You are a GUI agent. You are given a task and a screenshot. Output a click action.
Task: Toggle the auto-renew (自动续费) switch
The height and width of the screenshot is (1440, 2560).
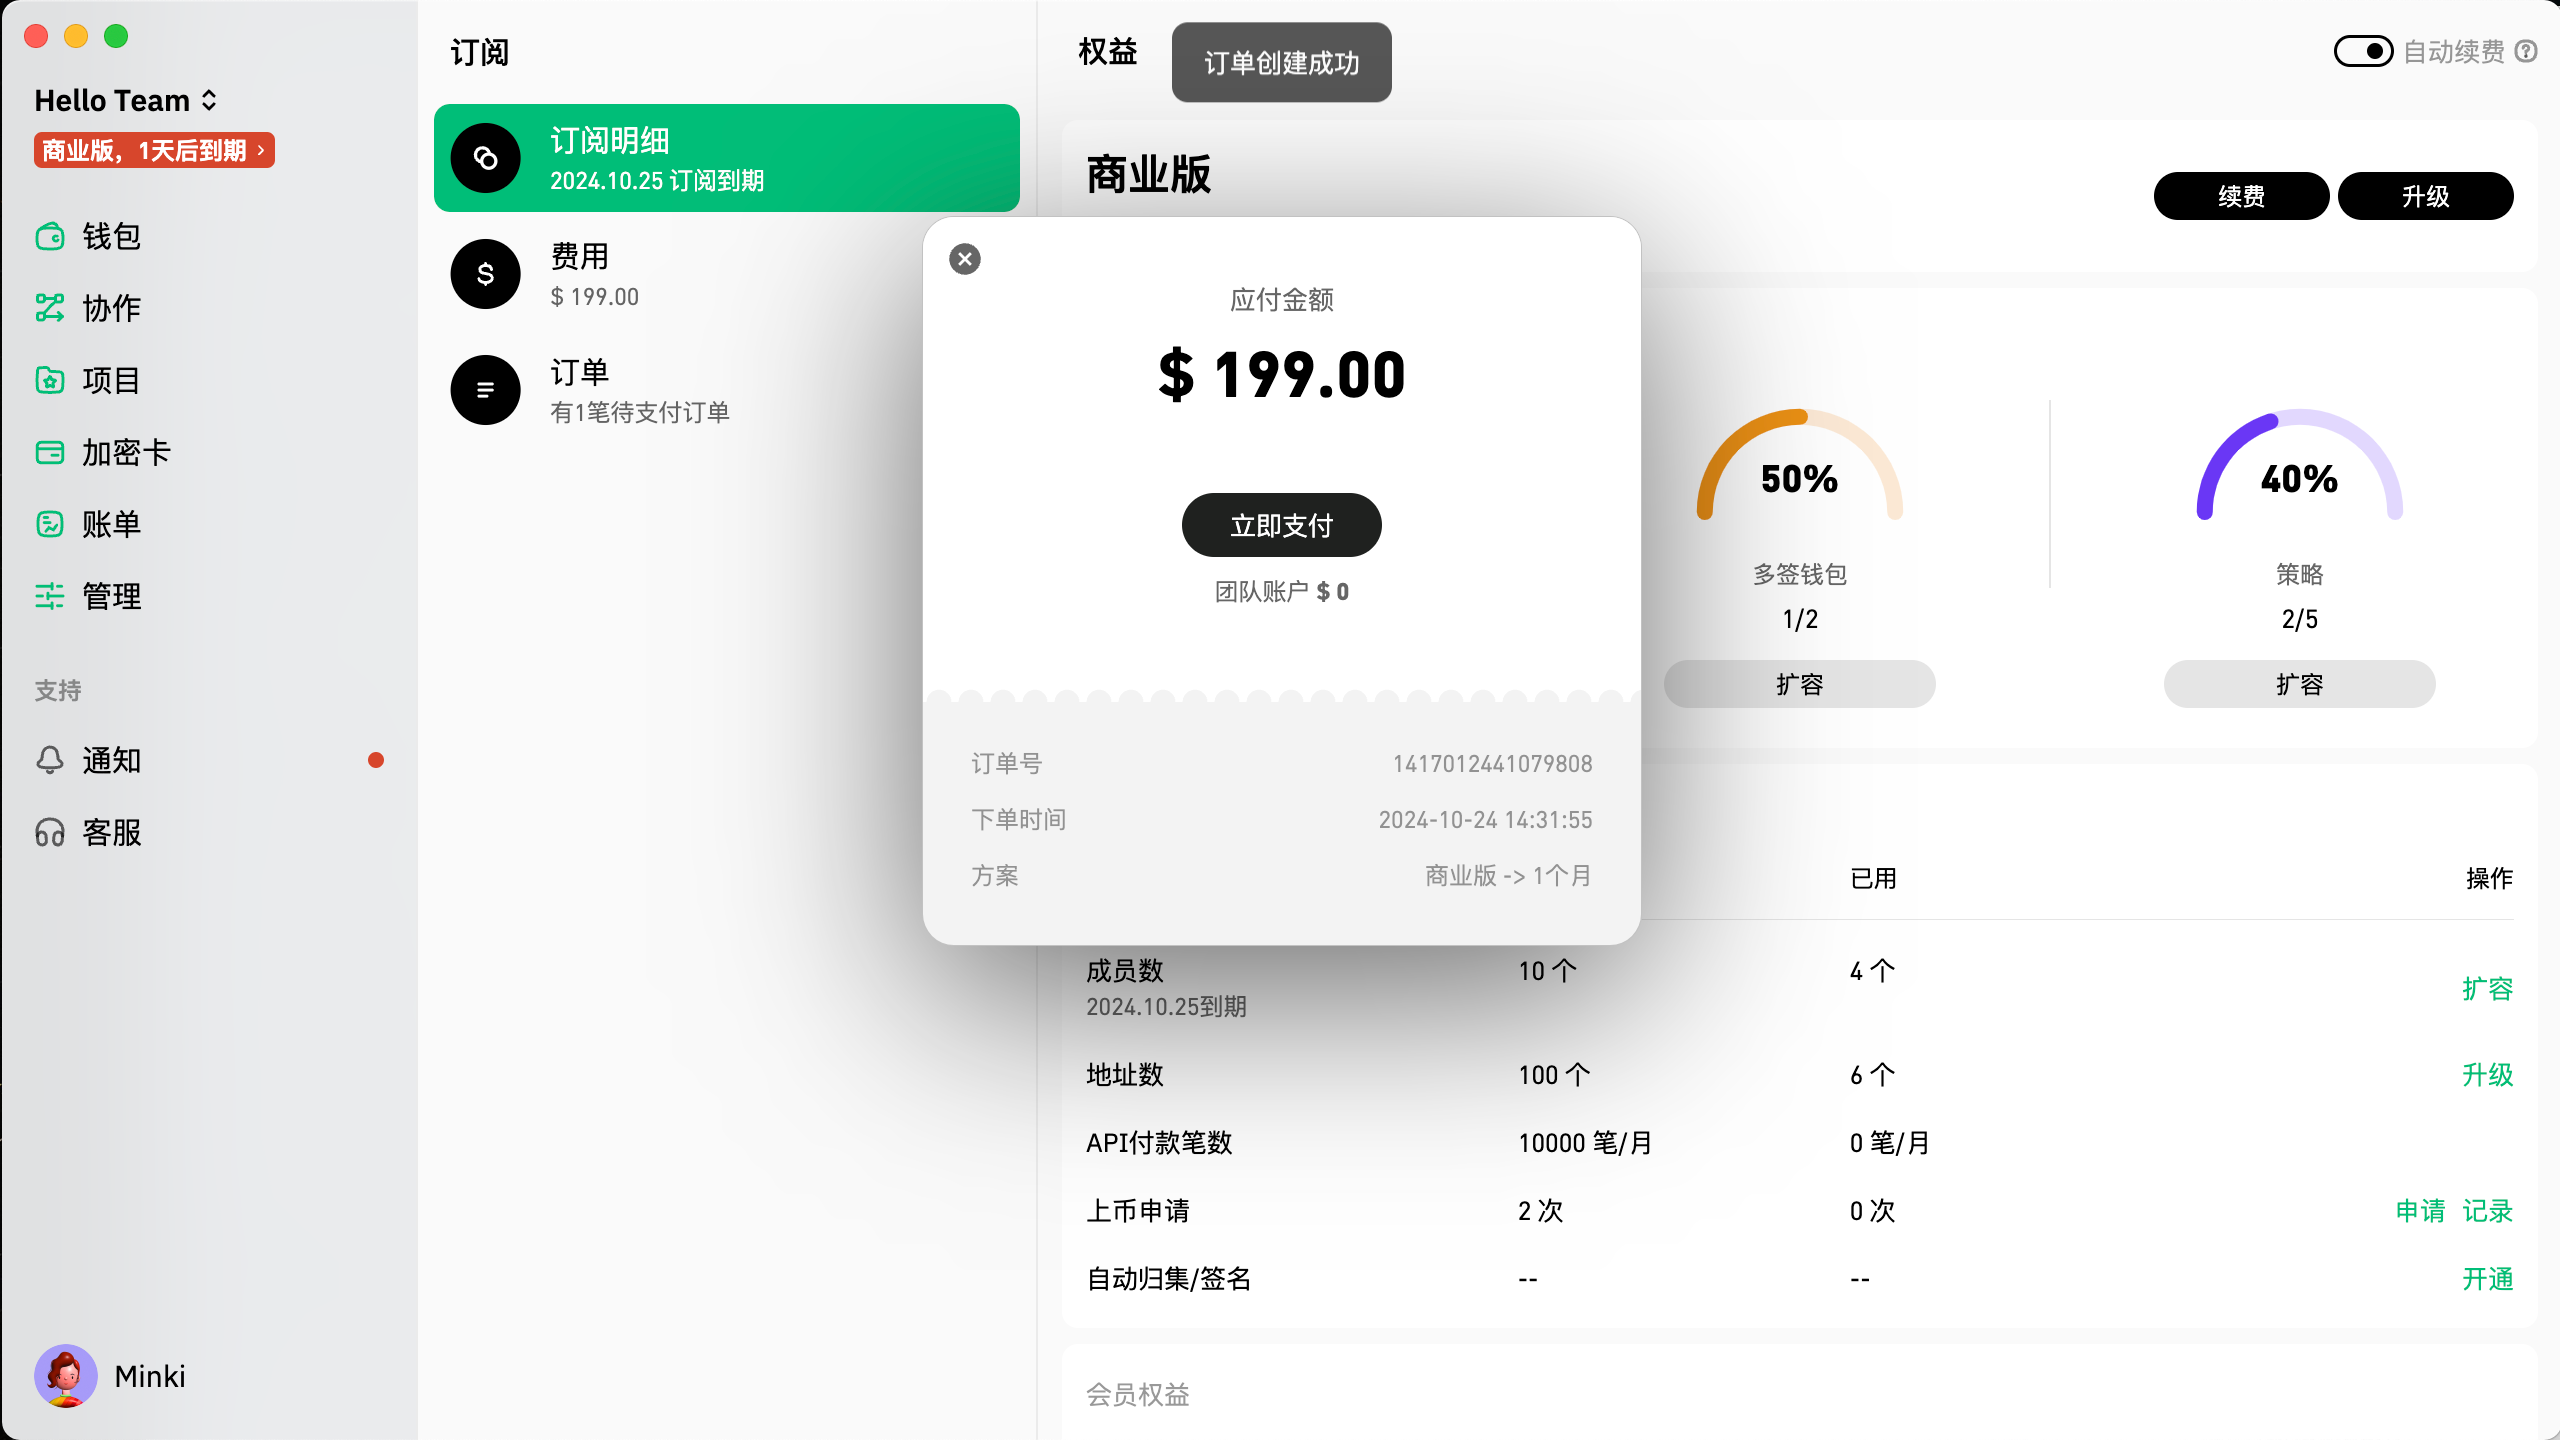point(2363,51)
